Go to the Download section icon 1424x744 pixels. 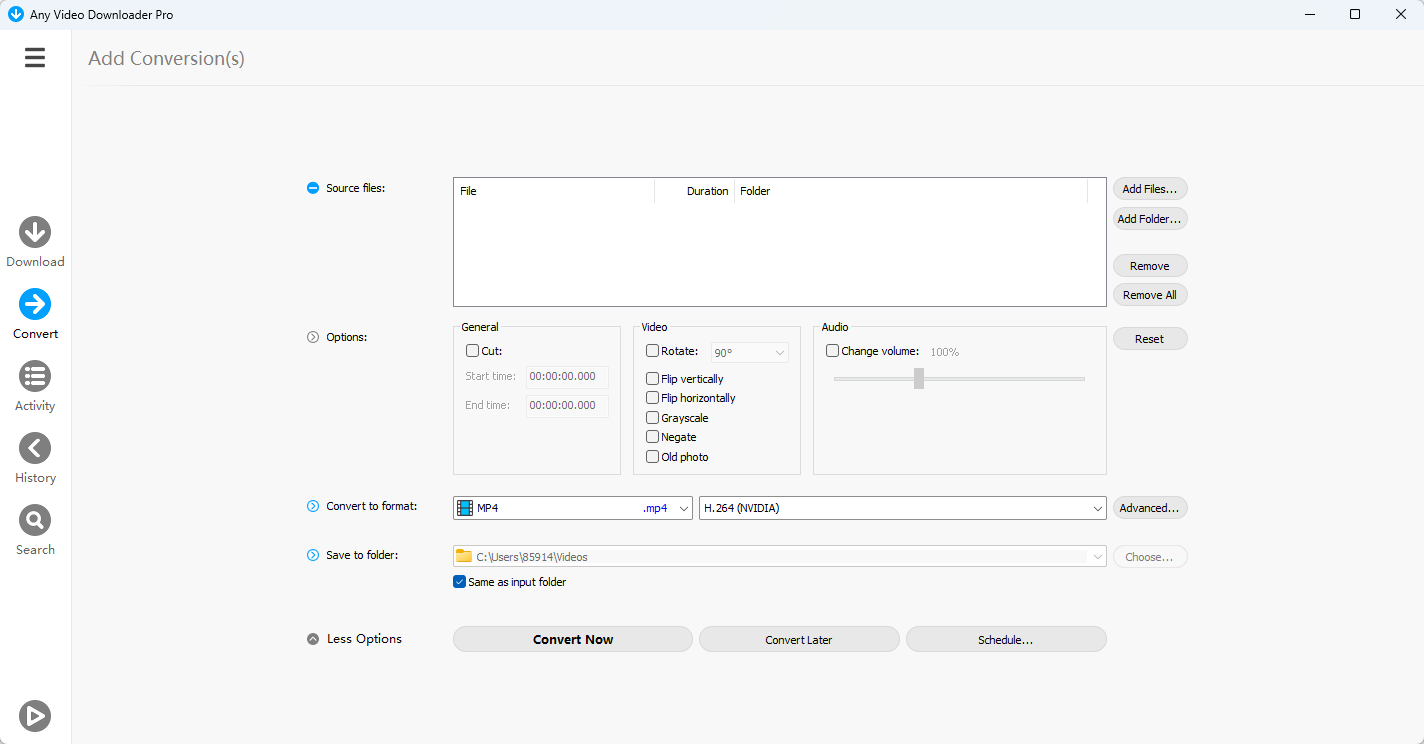tap(35, 232)
